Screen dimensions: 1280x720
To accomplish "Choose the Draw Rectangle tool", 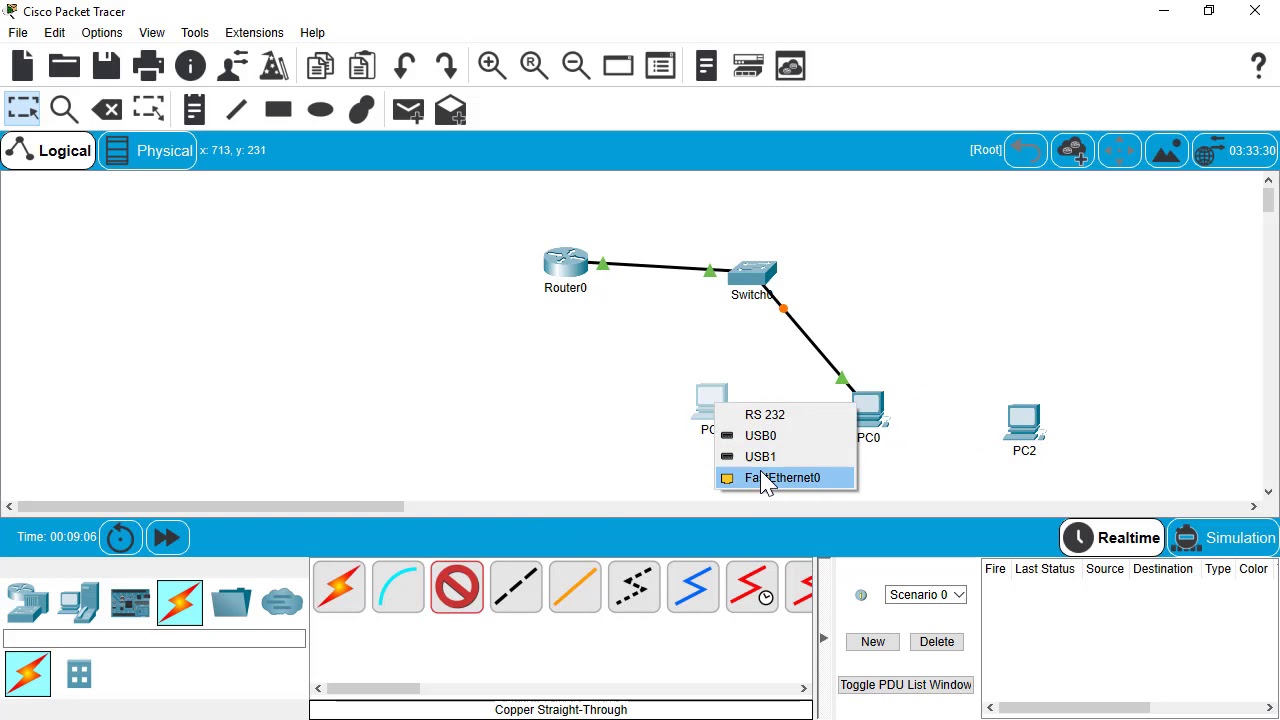I will point(278,109).
